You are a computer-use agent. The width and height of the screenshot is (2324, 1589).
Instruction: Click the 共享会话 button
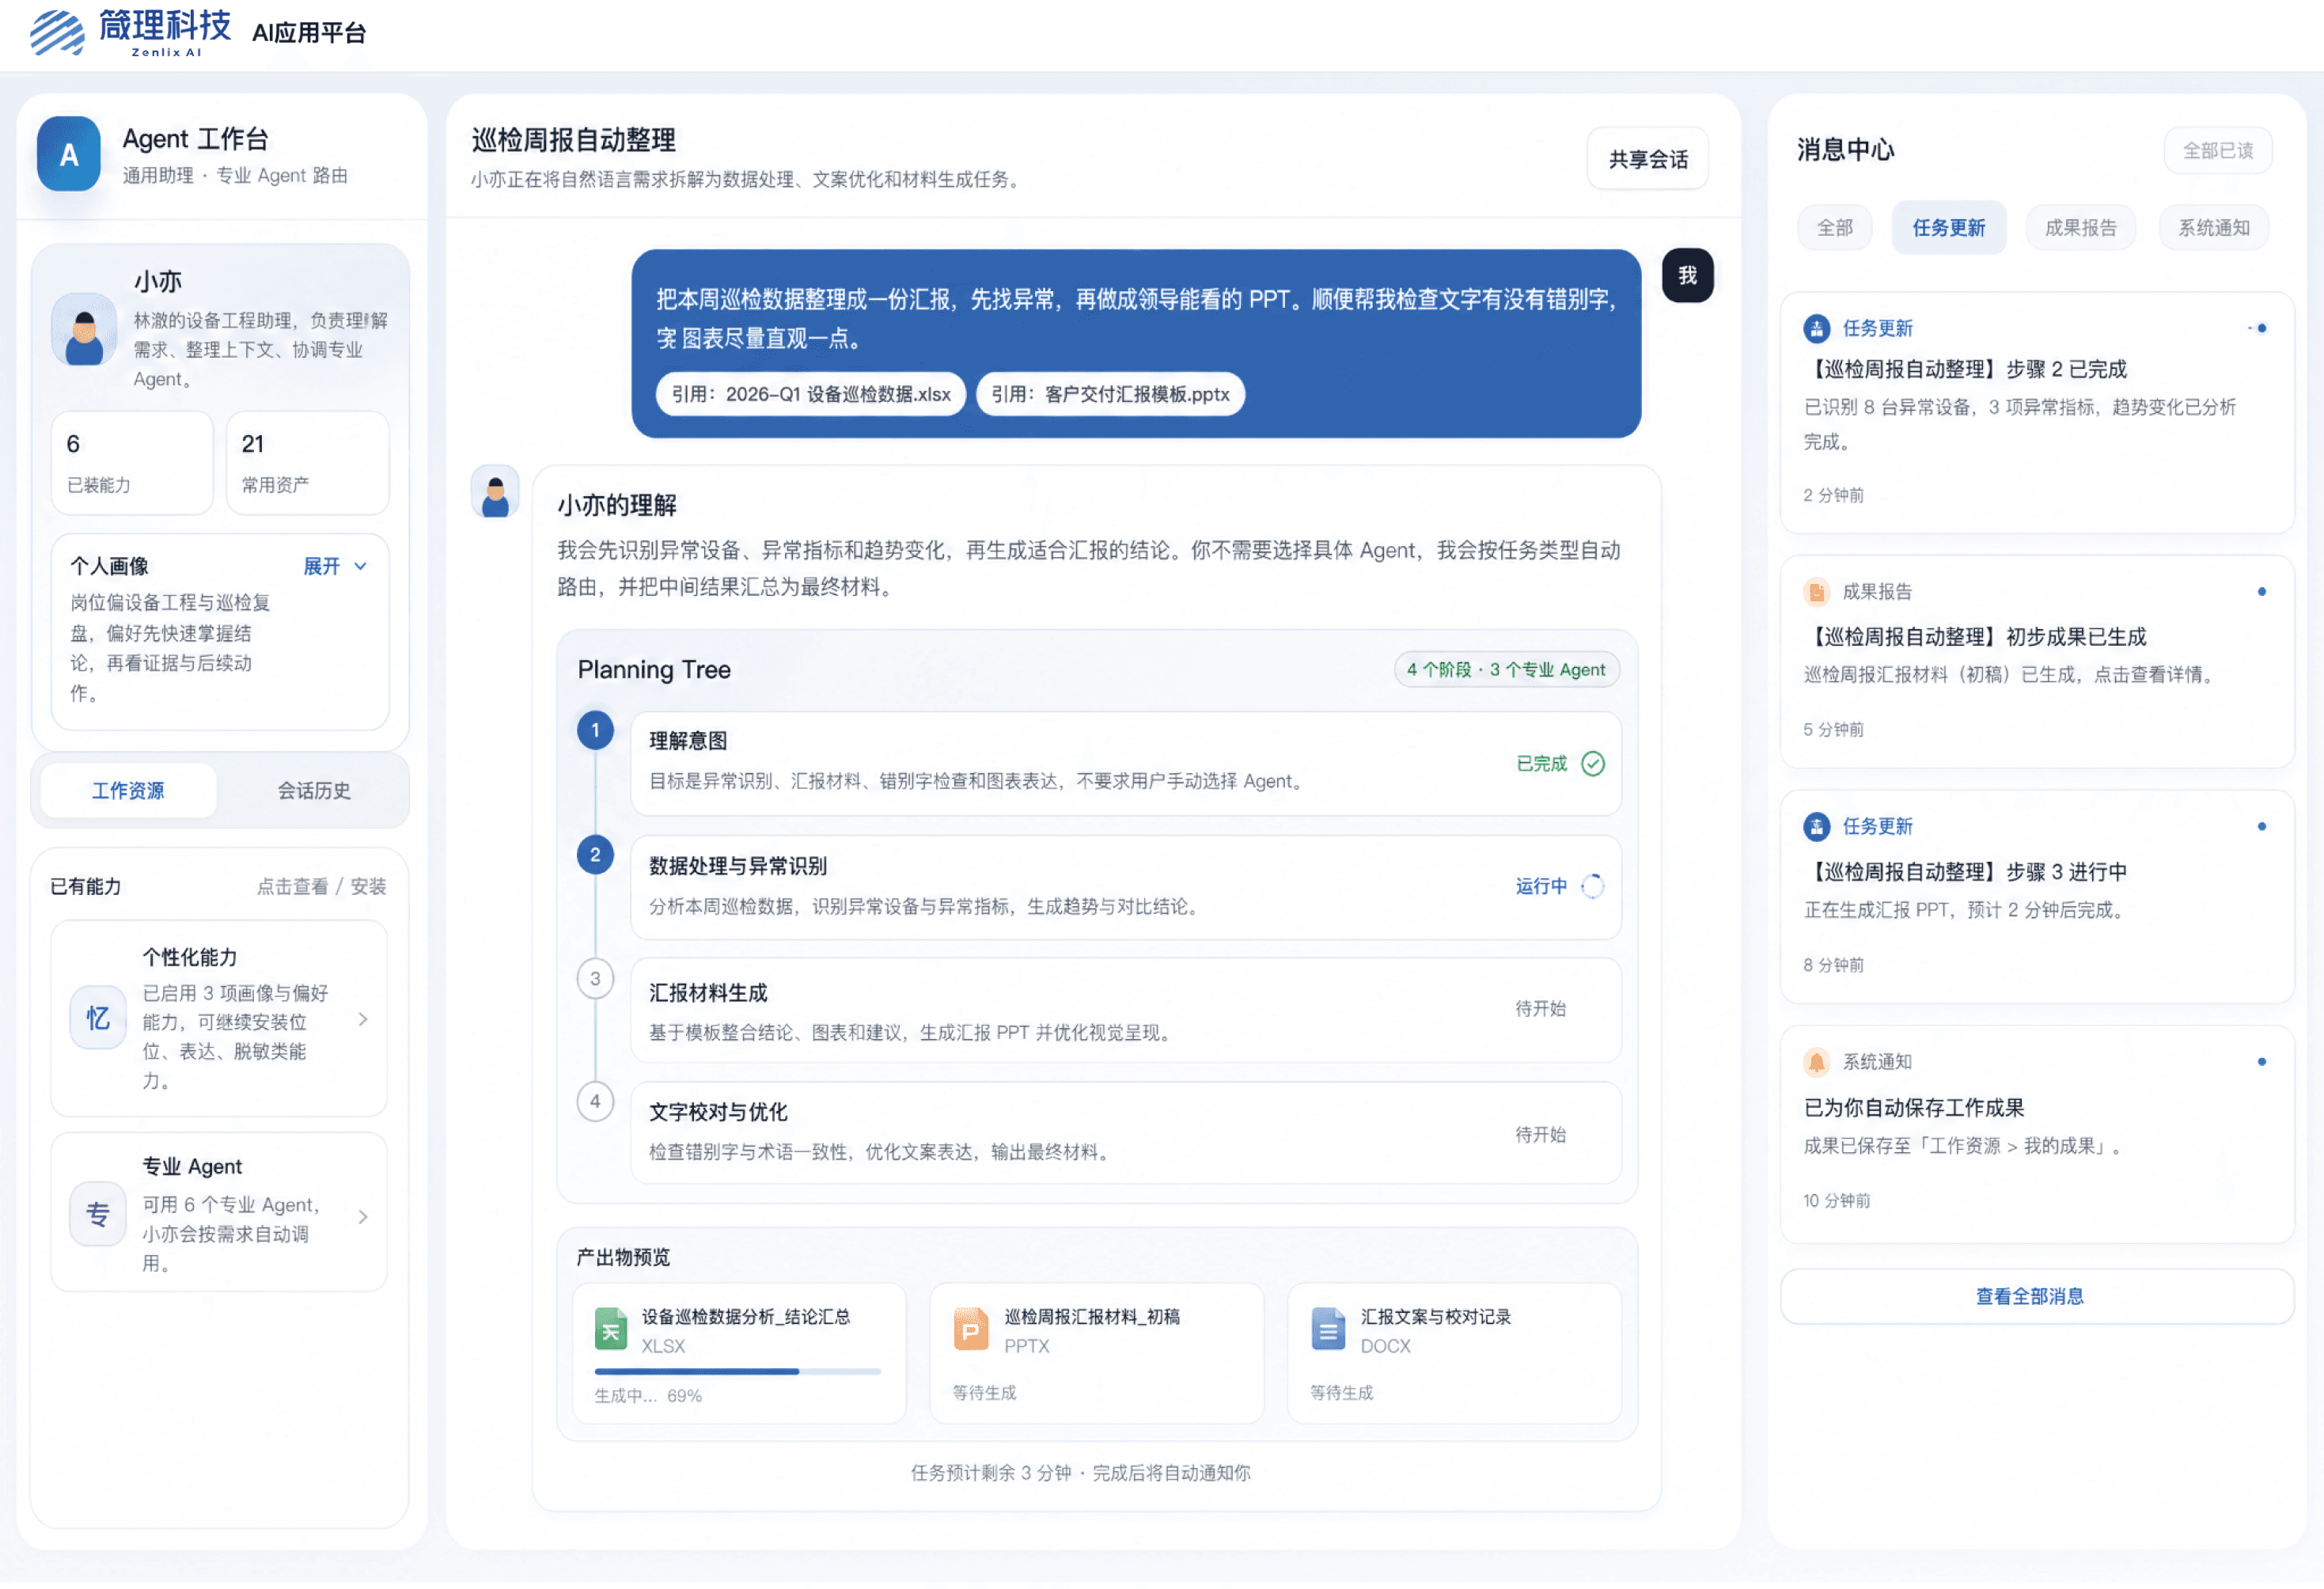(x=1648, y=159)
